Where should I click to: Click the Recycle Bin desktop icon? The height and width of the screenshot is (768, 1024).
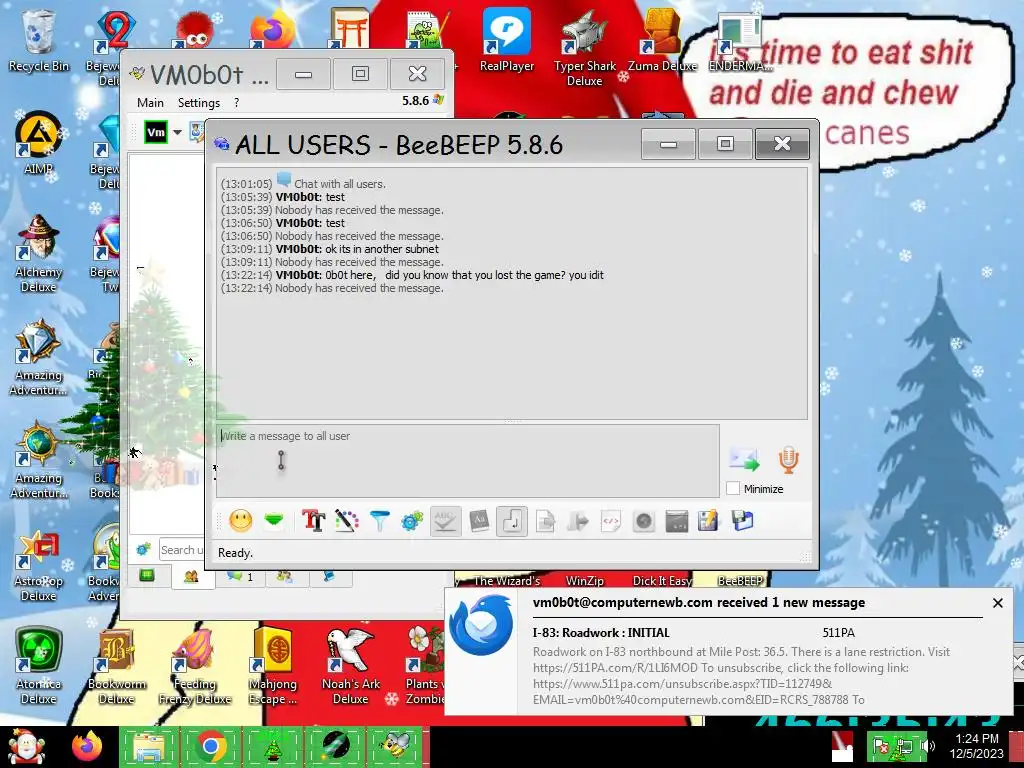(39, 41)
